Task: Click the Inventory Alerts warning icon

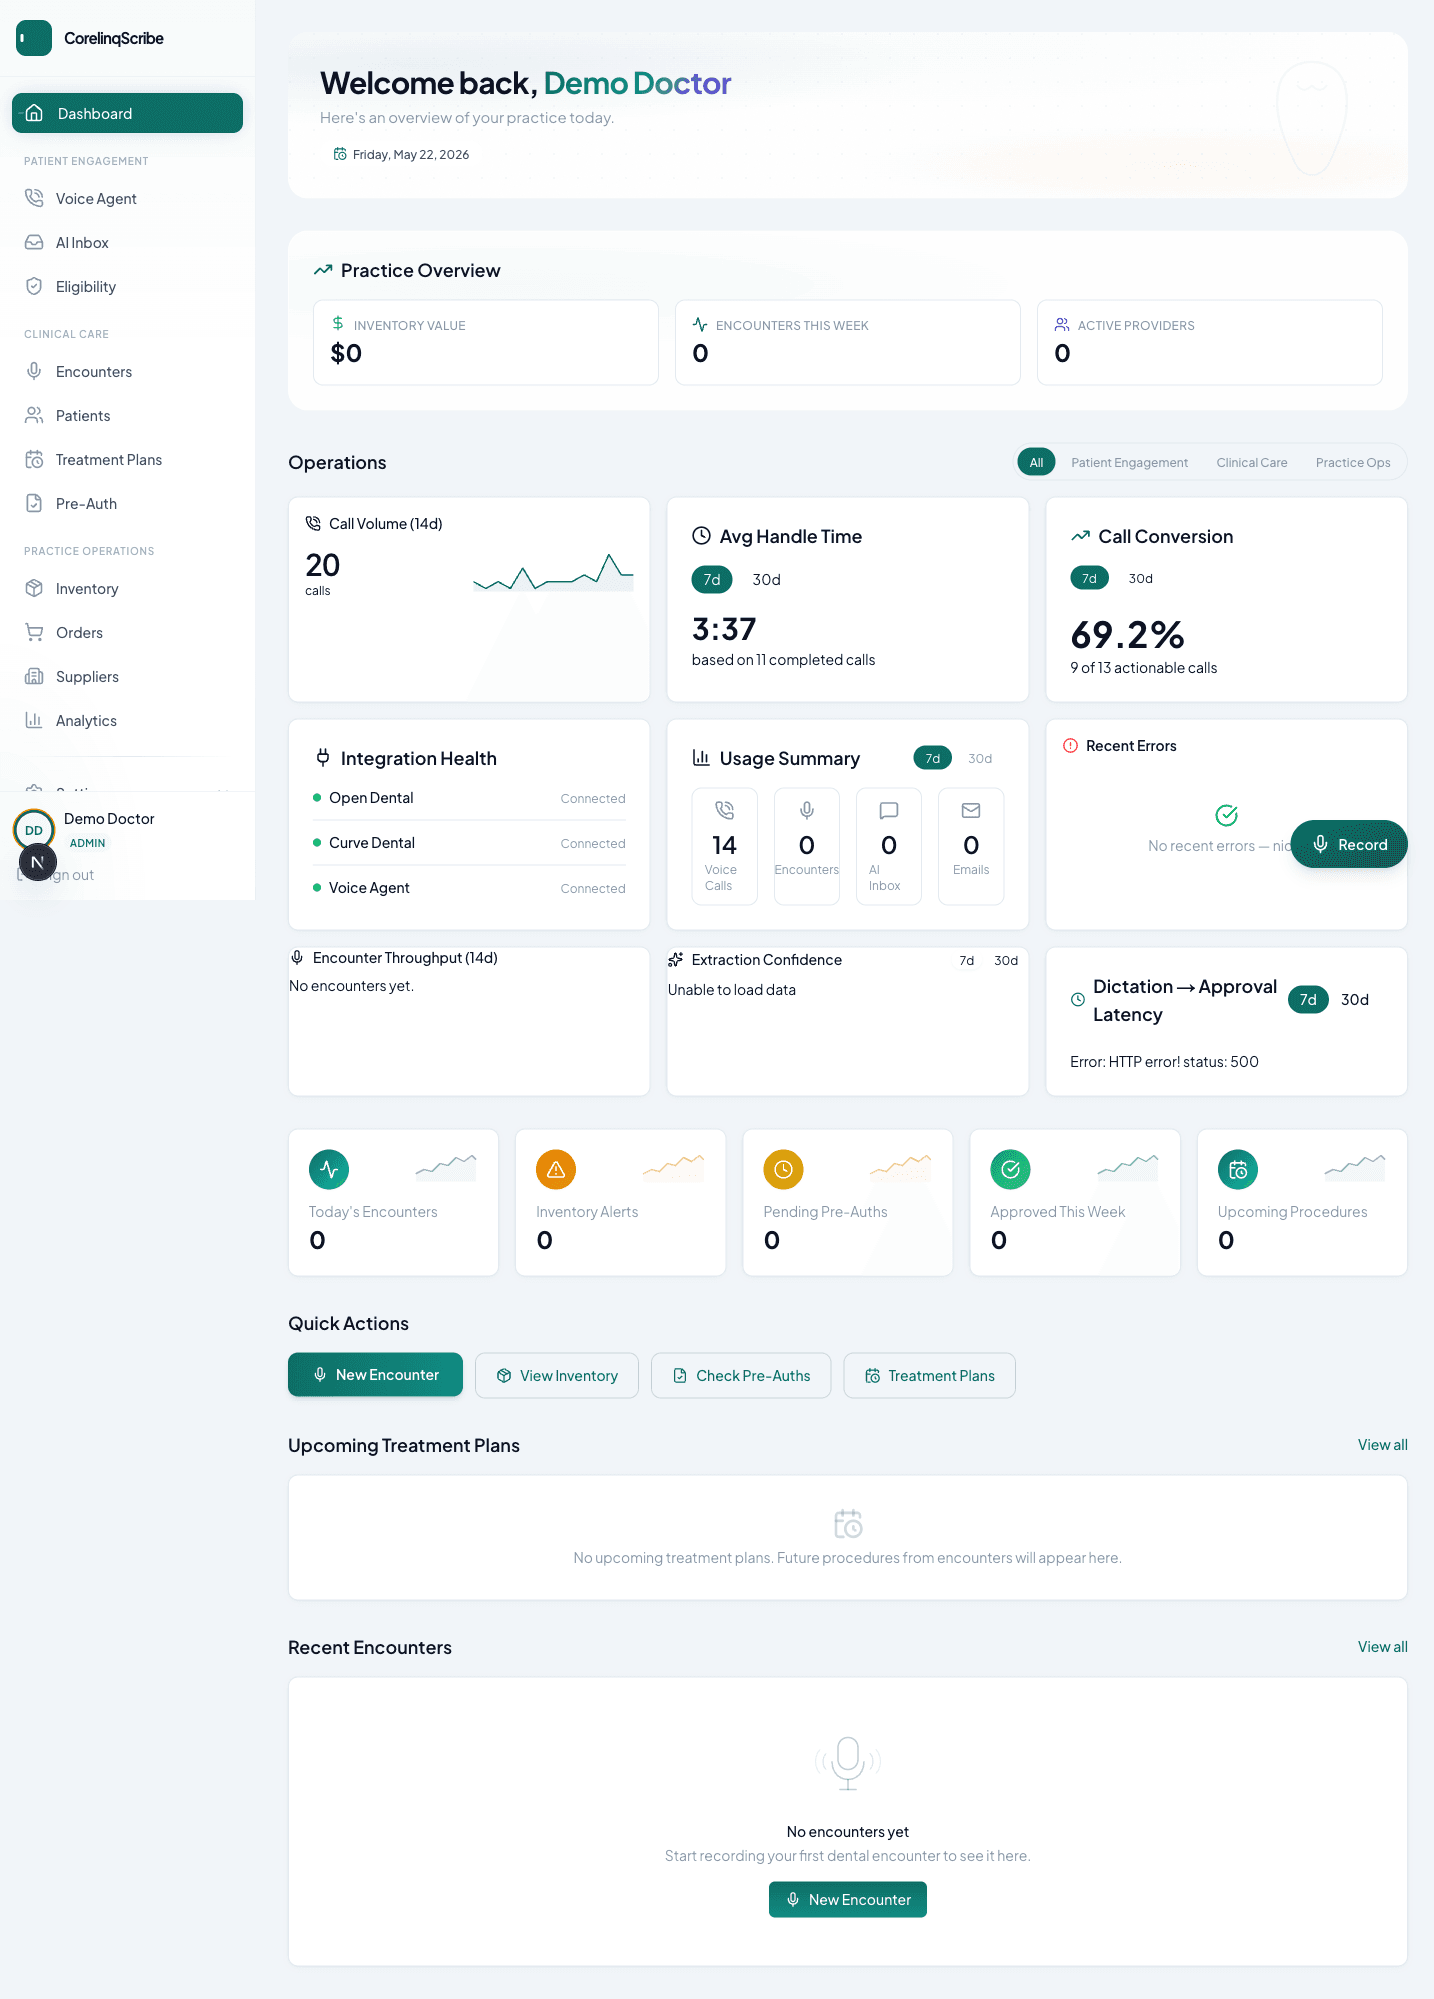Action: click(x=556, y=1170)
